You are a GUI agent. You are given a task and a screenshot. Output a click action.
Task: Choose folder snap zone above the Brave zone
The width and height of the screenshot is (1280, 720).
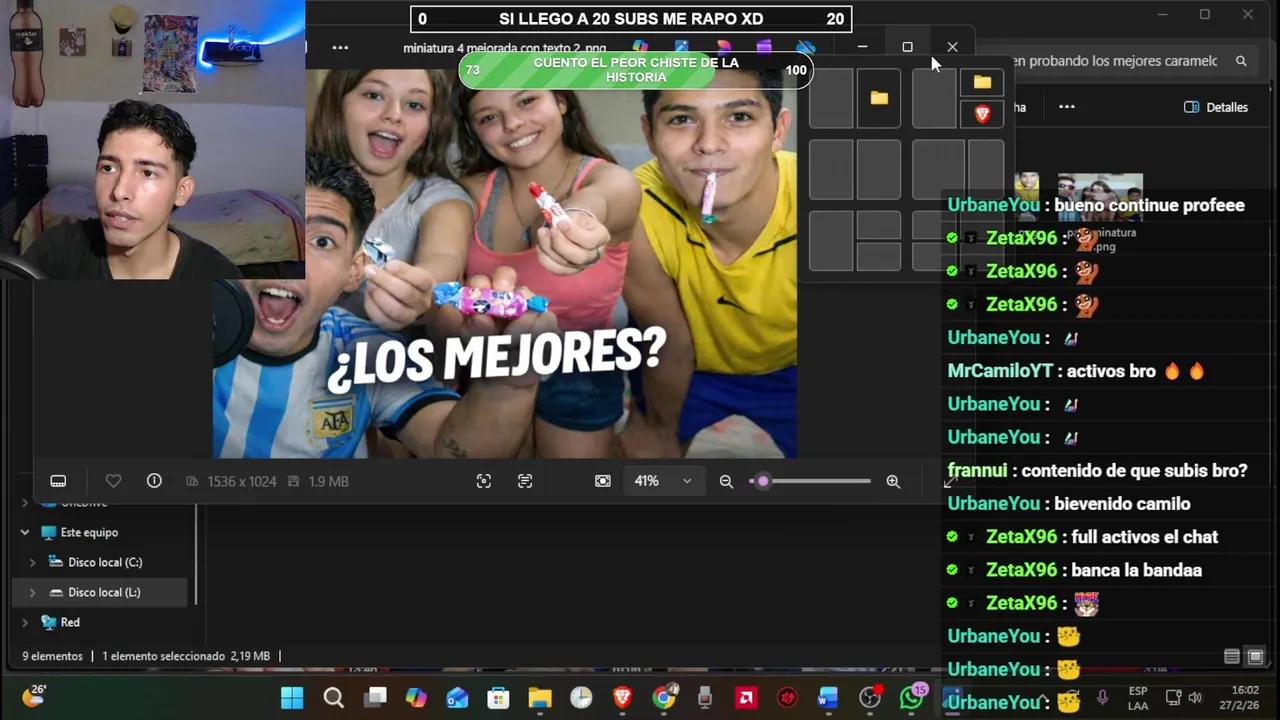pos(982,82)
